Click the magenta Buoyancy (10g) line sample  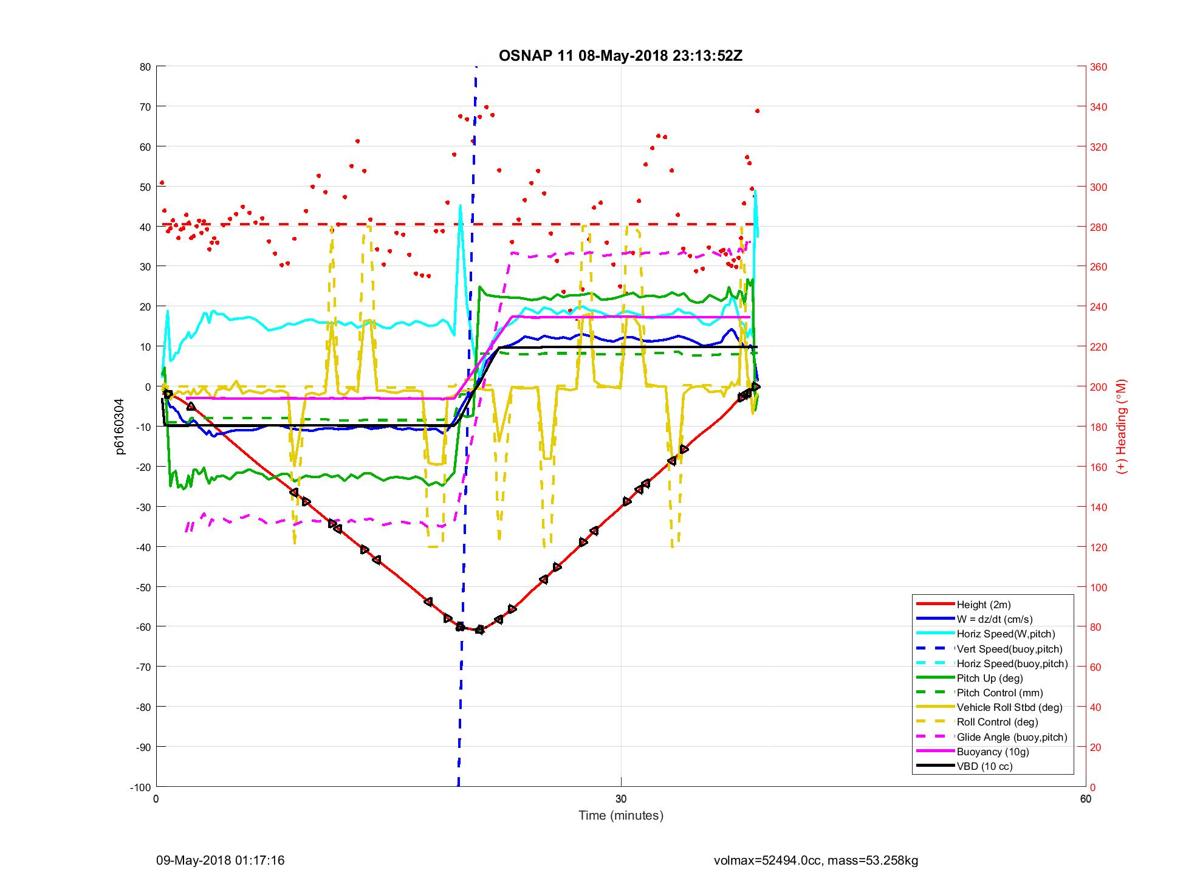933,751
